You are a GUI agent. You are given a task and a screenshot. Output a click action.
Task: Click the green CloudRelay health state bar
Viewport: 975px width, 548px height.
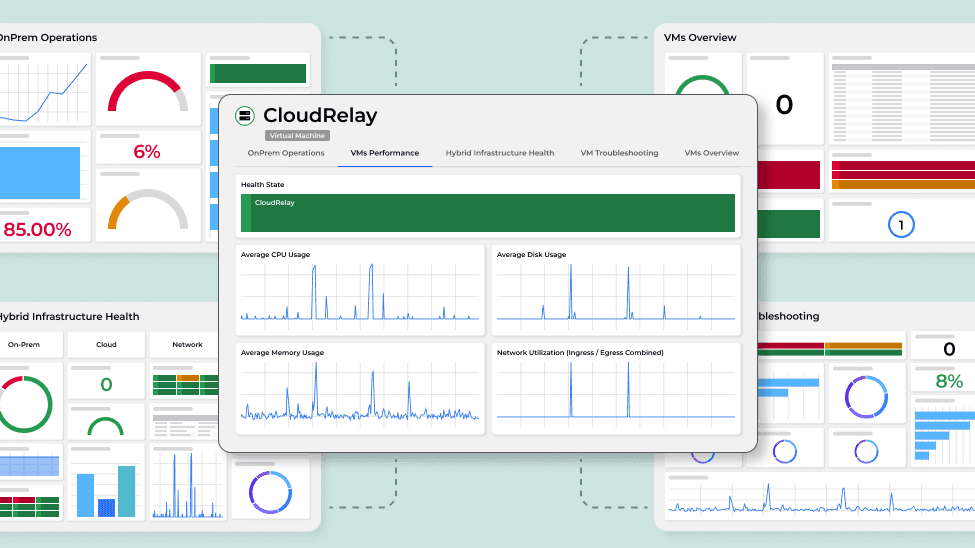click(x=488, y=213)
